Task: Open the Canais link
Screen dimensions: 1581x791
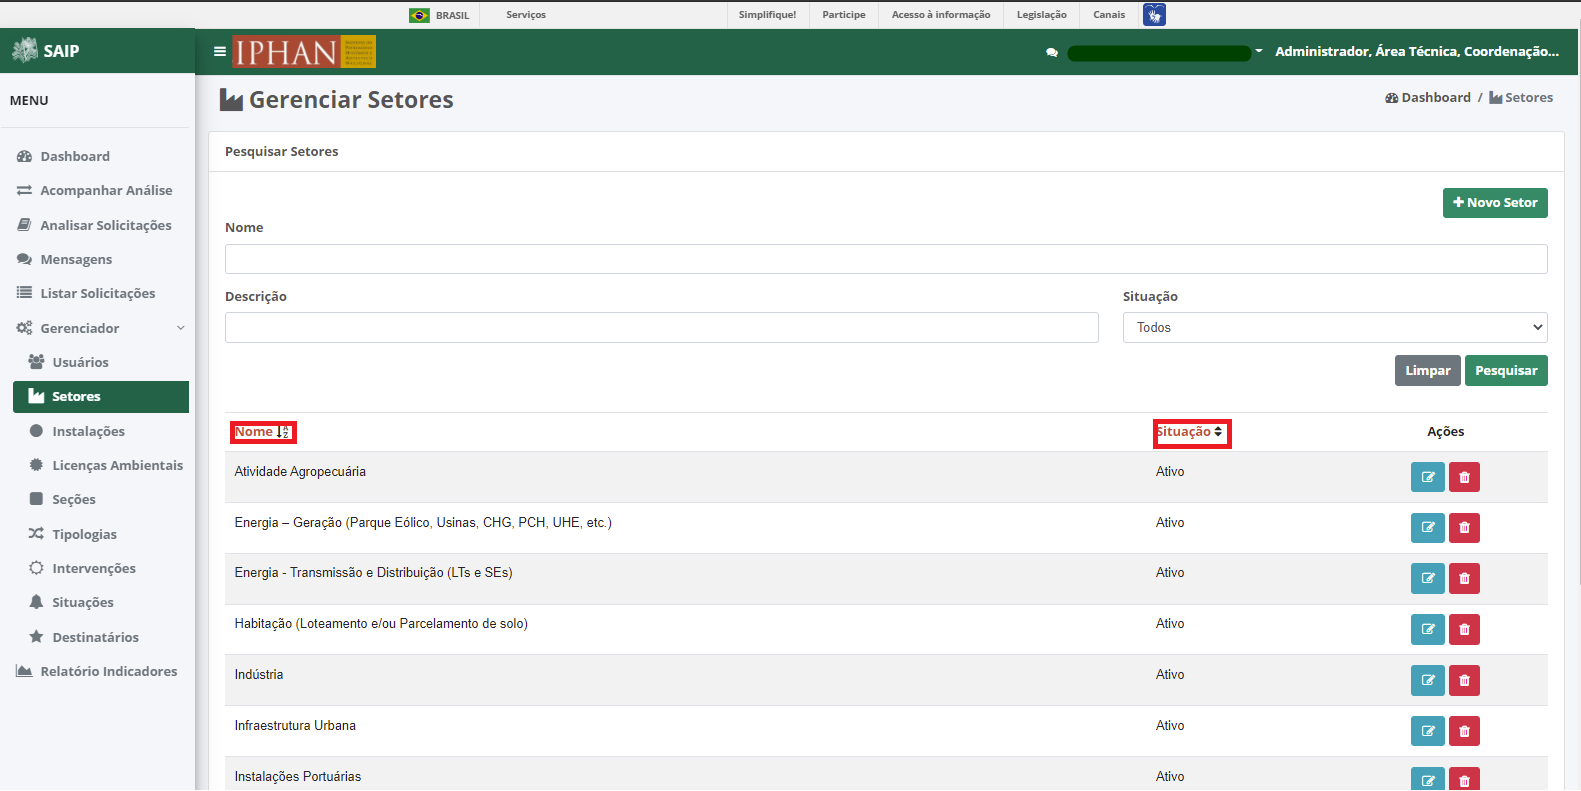Action: coord(1109,15)
